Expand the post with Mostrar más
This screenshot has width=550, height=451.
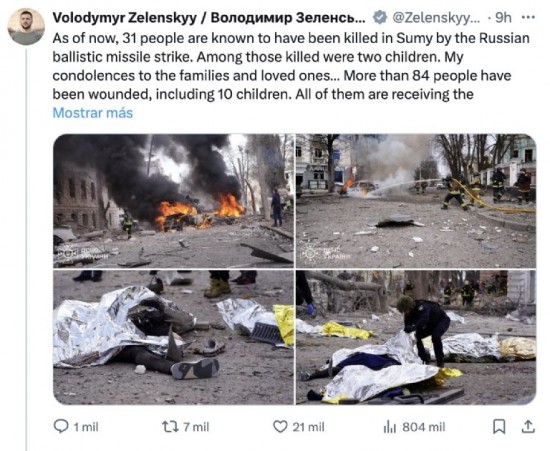coord(93,113)
